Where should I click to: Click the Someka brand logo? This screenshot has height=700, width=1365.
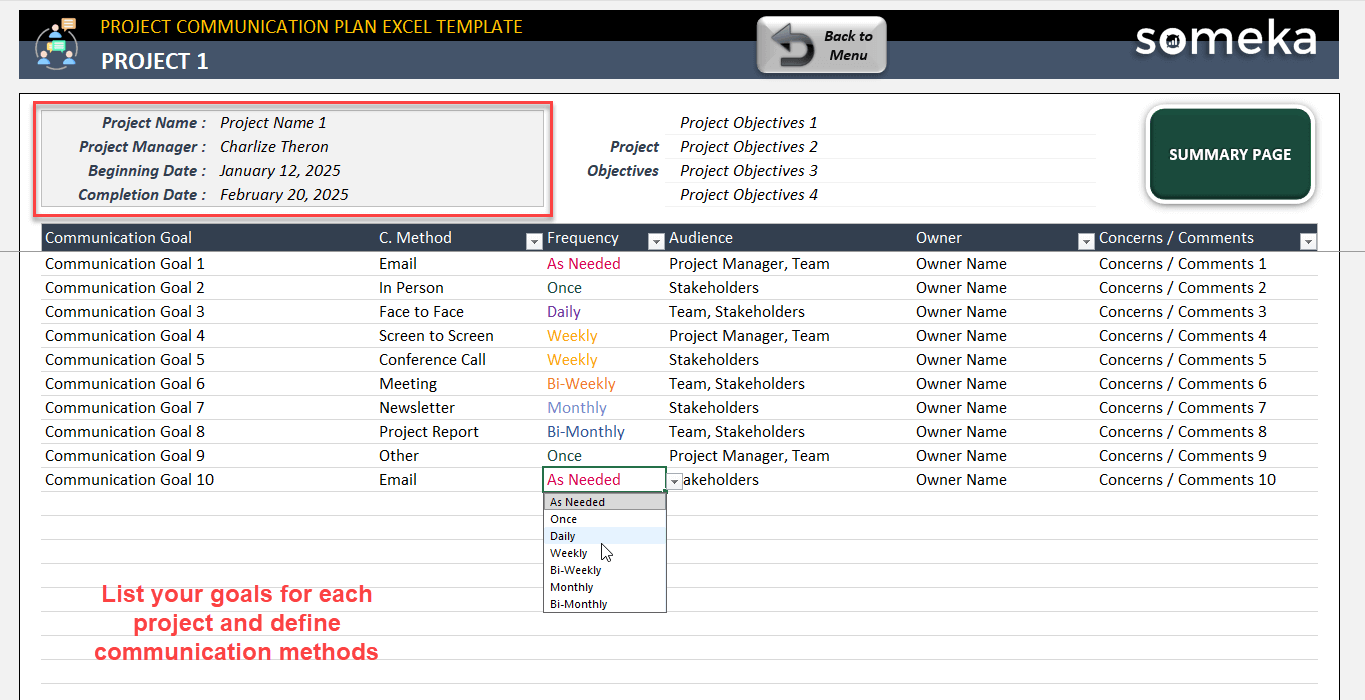[1225, 41]
